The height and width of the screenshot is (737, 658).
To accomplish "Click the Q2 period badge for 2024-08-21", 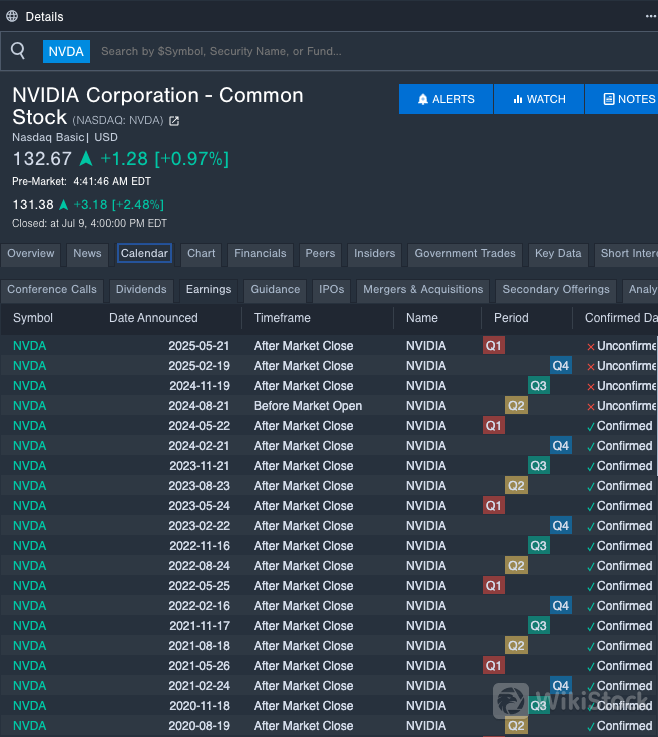I will [516, 406].
